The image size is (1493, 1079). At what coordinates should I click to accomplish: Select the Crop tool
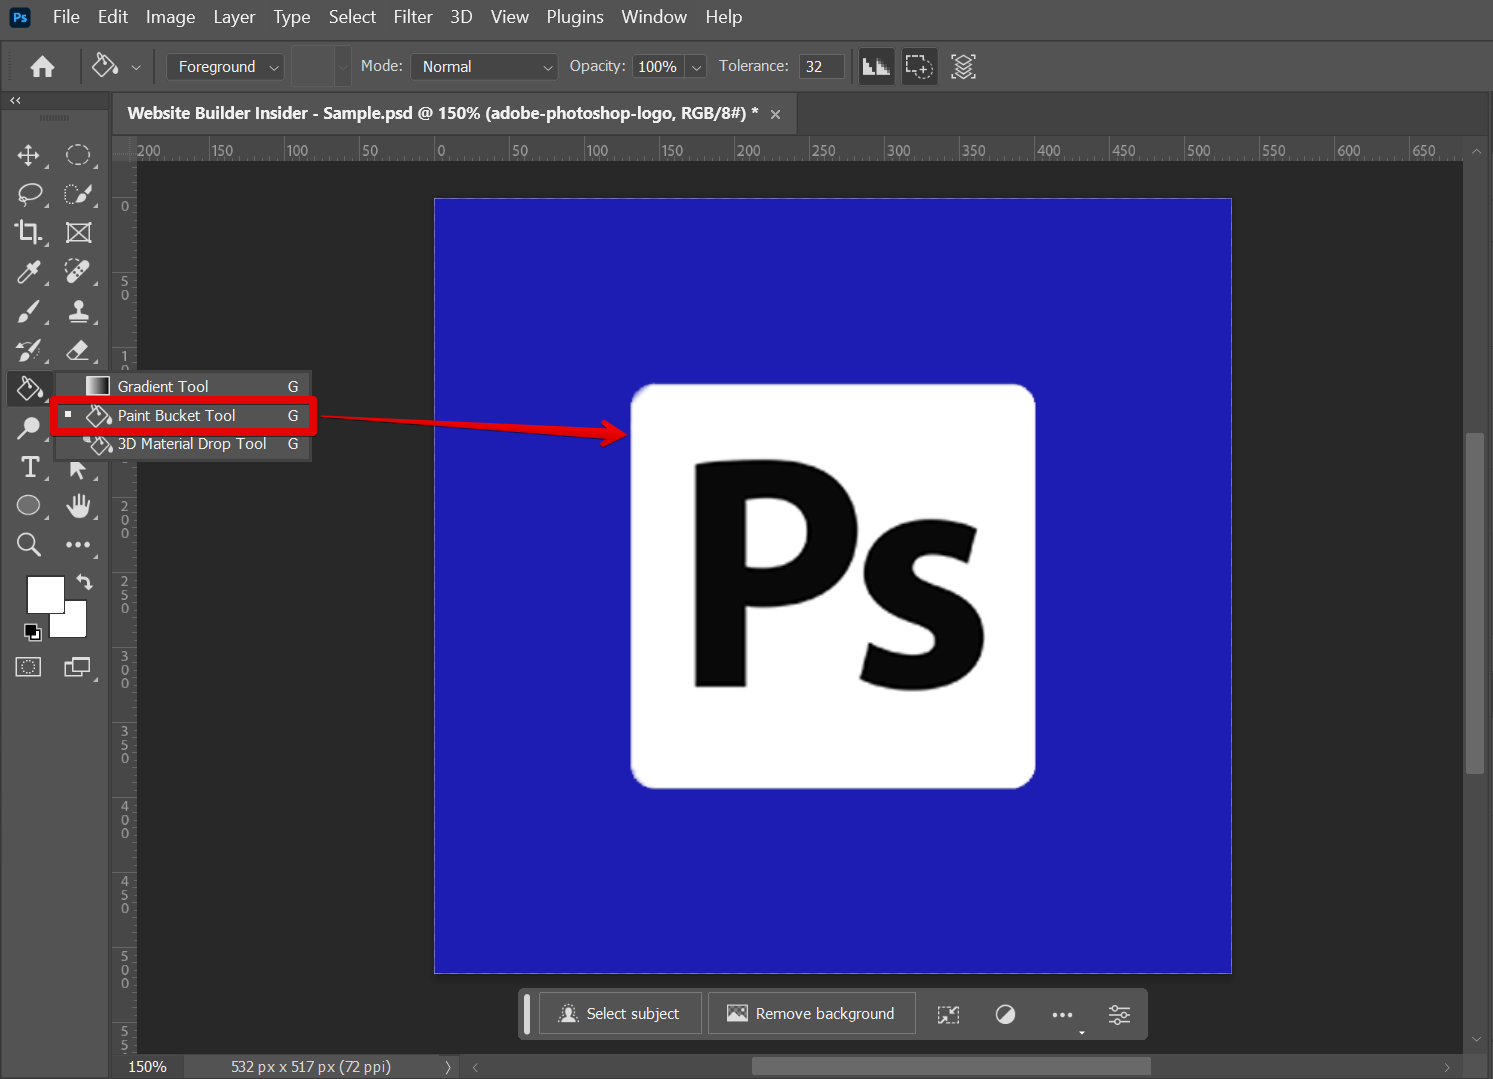[x=28, y=232]
